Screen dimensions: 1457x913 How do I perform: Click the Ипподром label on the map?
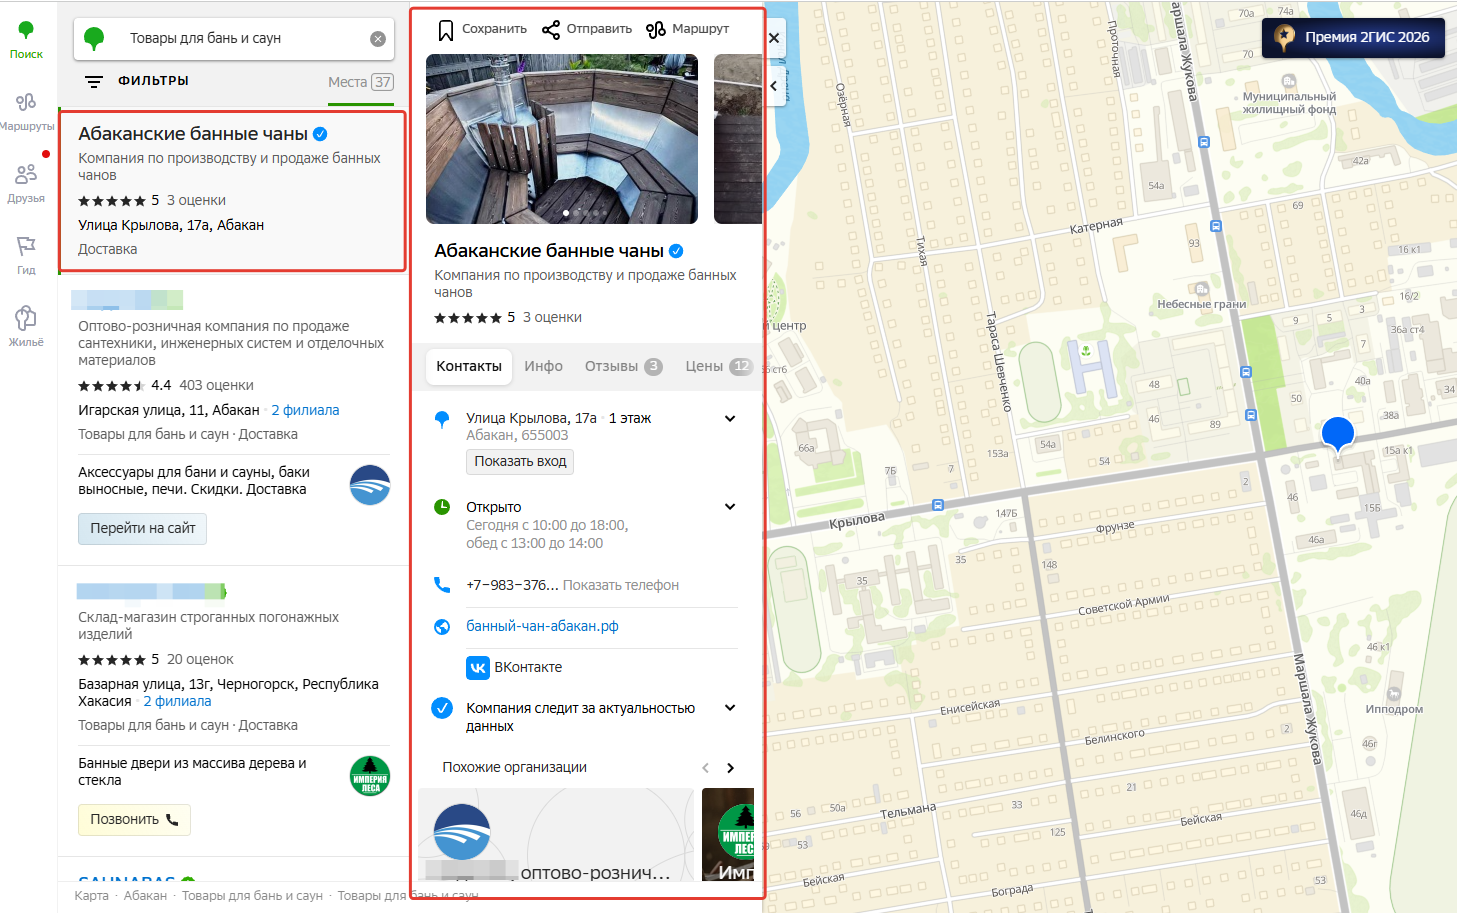[1394, 709]
